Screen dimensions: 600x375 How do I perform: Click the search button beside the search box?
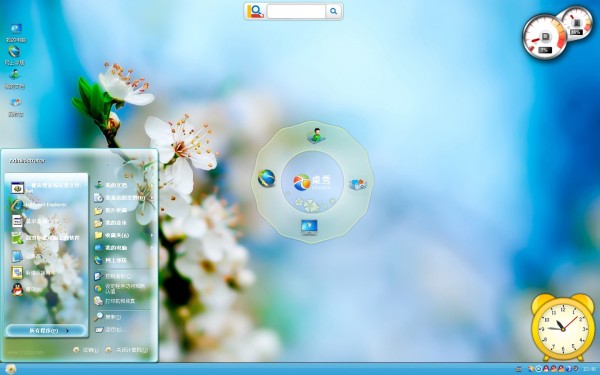pos(334,11)
